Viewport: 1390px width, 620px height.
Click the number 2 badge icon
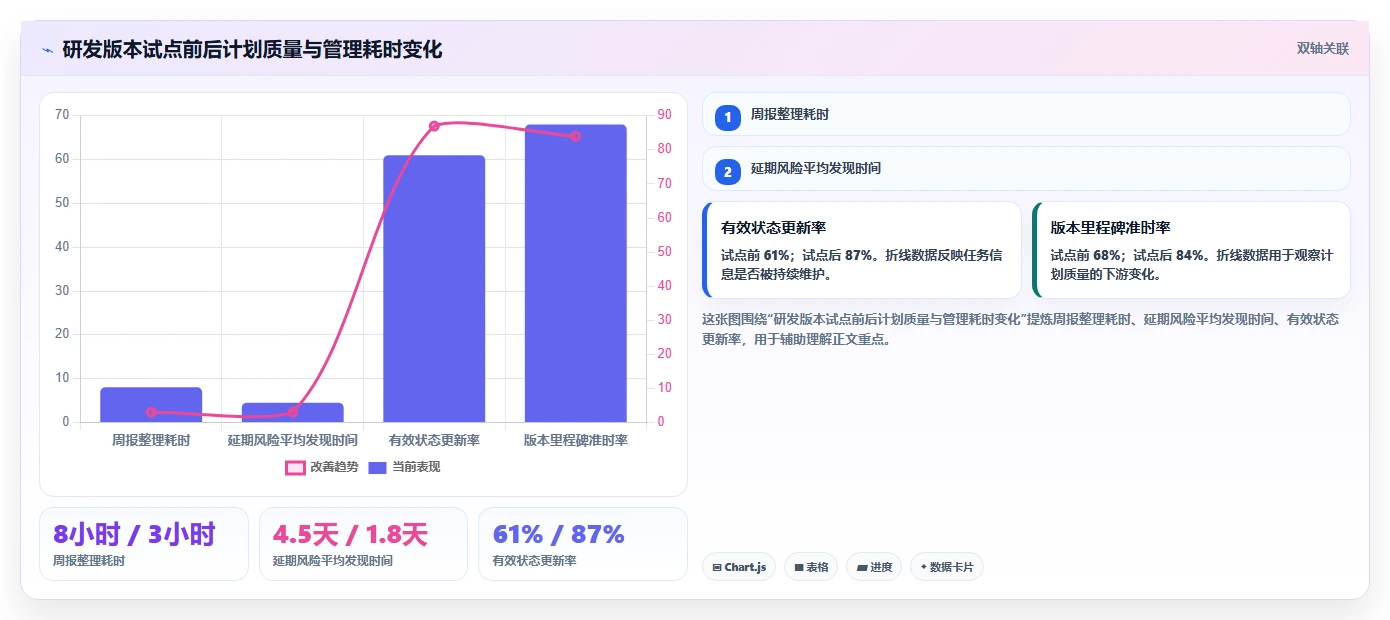click(x=728, y=172)
